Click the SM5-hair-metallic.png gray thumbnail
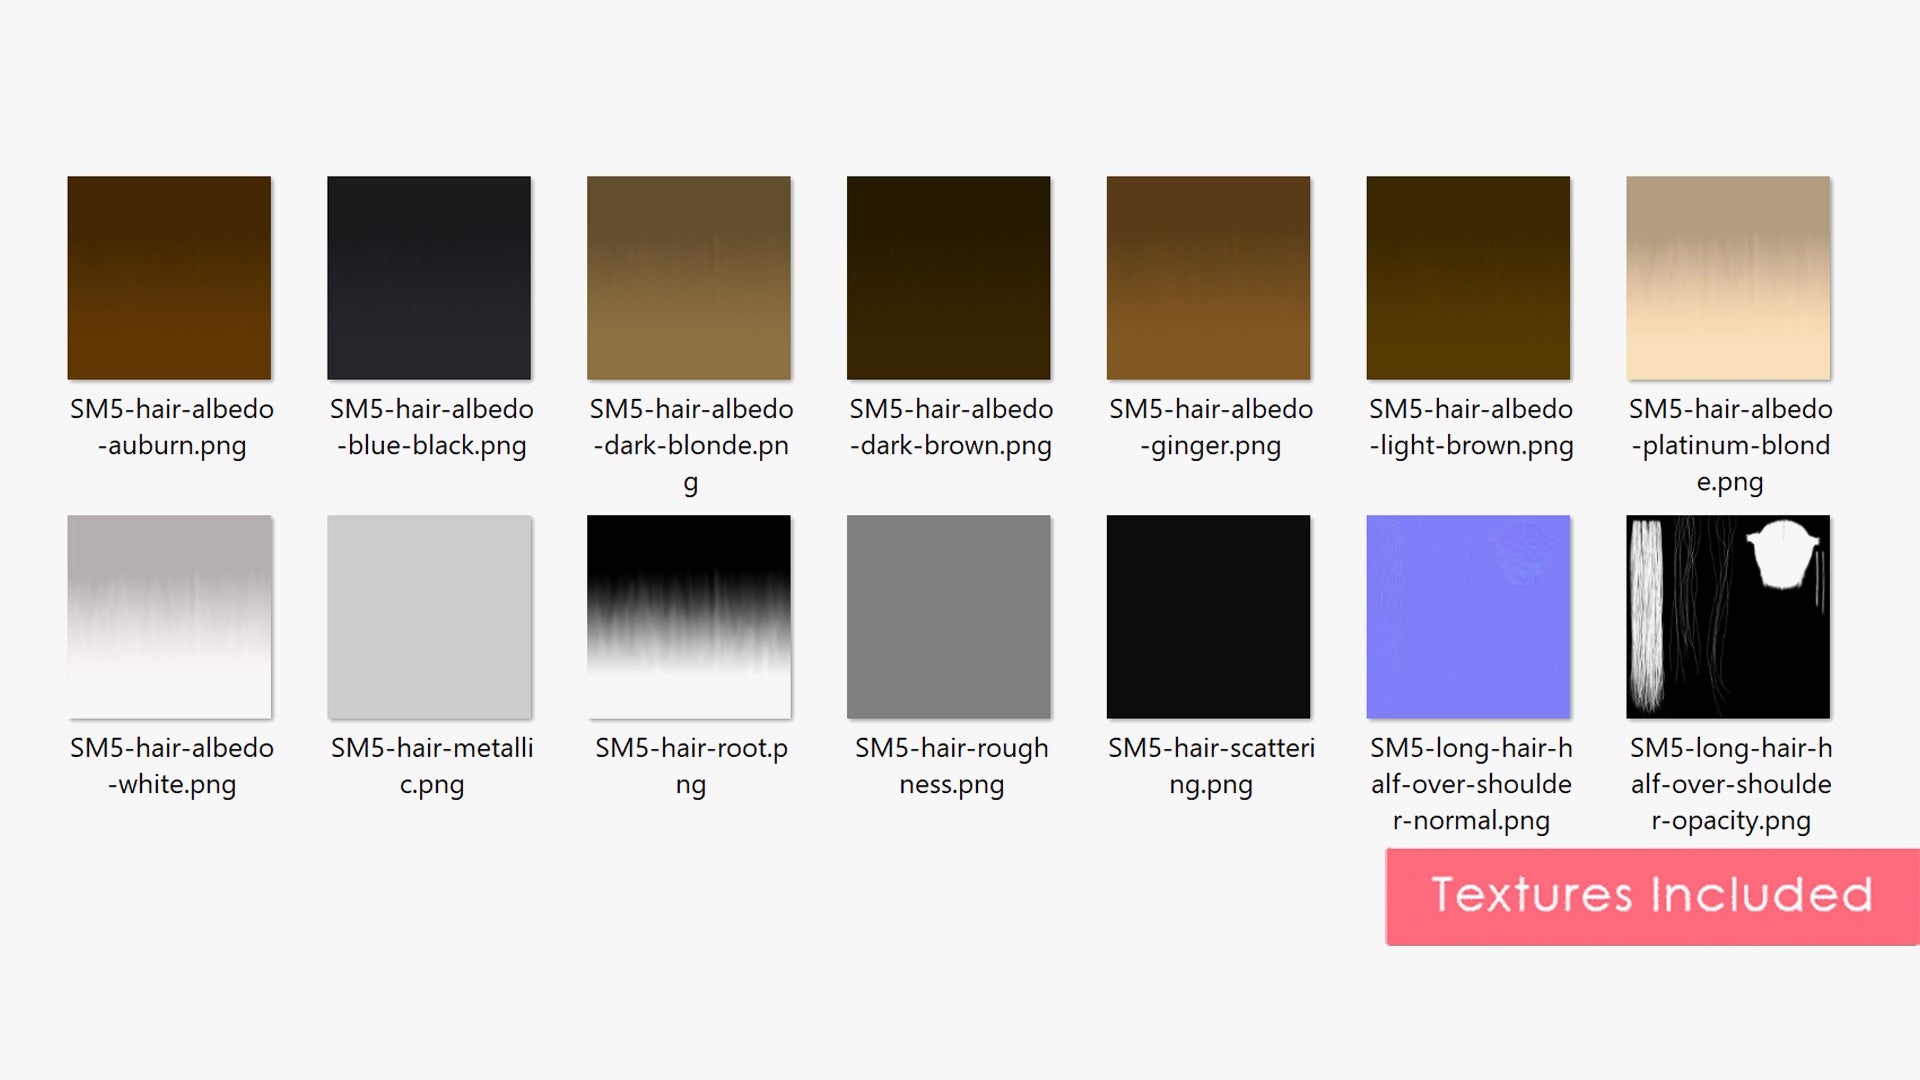1920x1080 pixels. (429, 617)
